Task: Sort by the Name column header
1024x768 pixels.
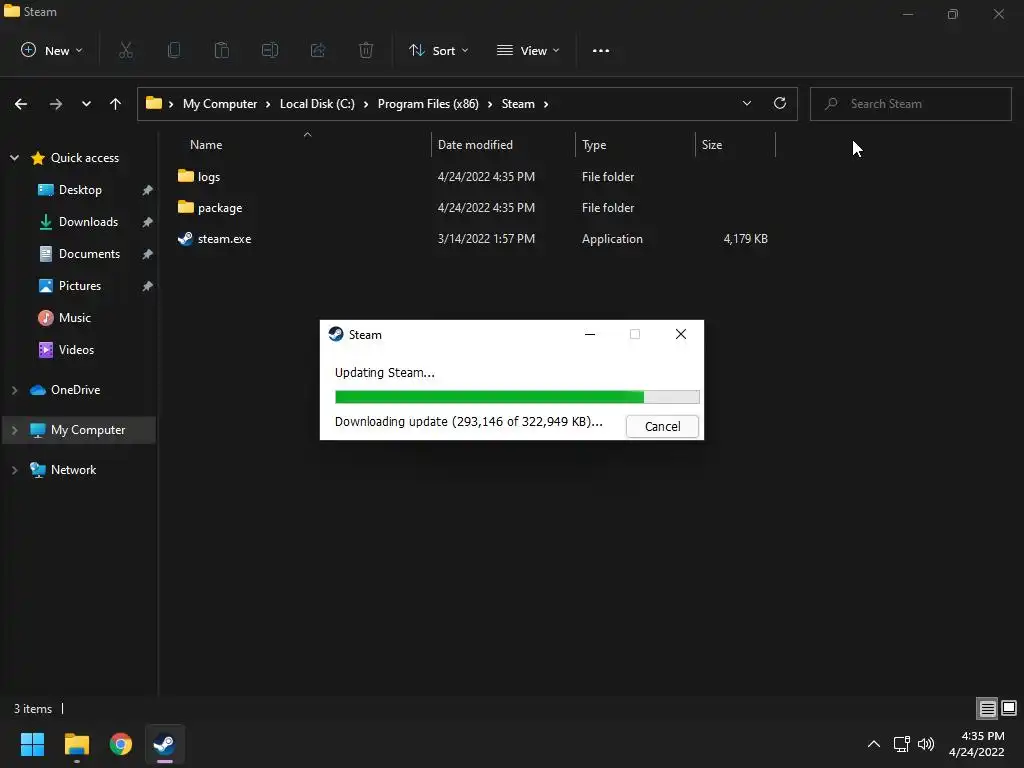Action: 206,145
